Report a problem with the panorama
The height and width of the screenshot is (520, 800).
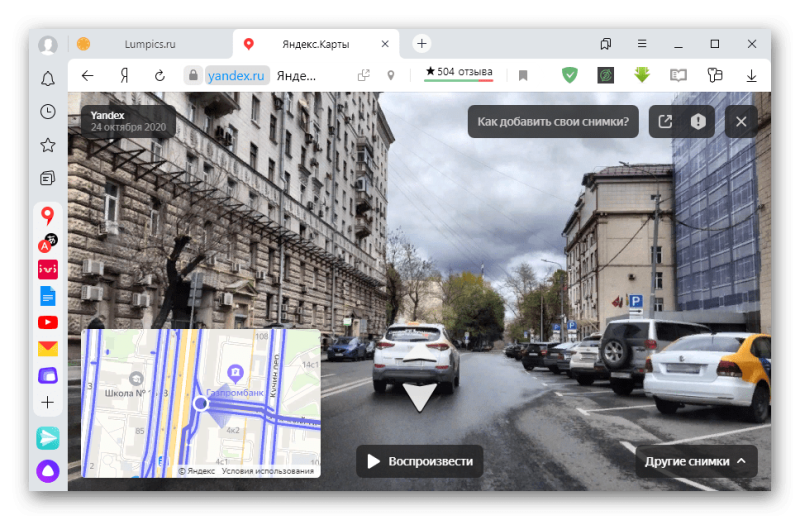pos(698,121)
